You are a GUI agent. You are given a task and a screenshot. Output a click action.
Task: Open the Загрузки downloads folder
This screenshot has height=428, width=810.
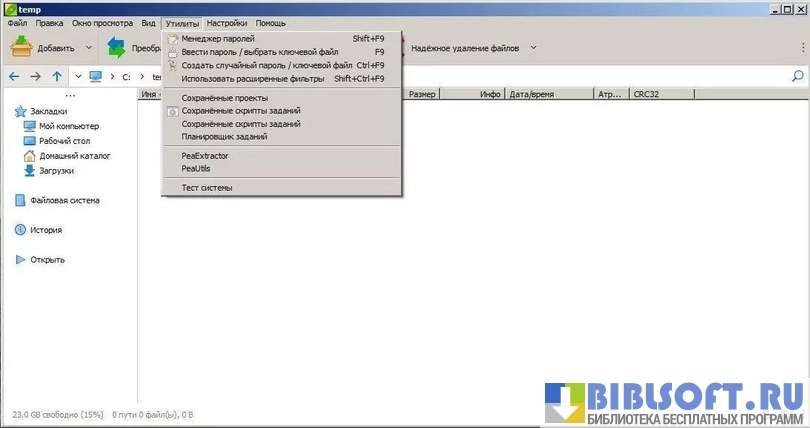point(57,170)
